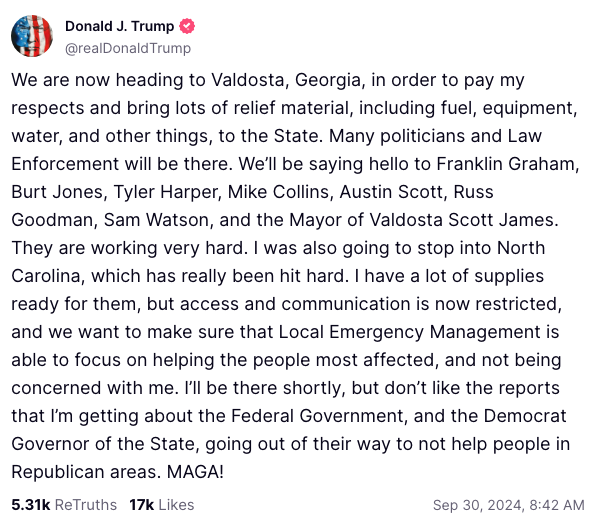View the 5.31k ReTruths count
Viewport: 596px width, 524px height.
[x=64, y=505]
